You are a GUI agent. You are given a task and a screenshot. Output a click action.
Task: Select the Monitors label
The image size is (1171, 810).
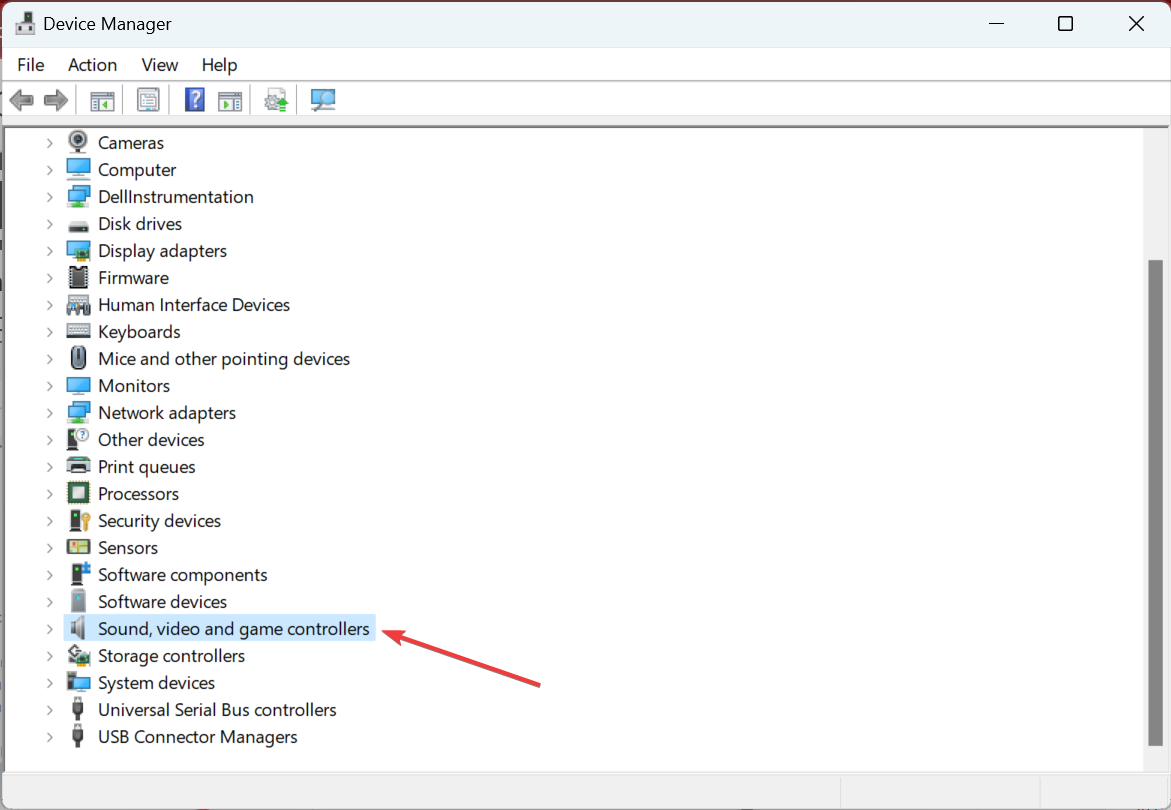point(134,386)
